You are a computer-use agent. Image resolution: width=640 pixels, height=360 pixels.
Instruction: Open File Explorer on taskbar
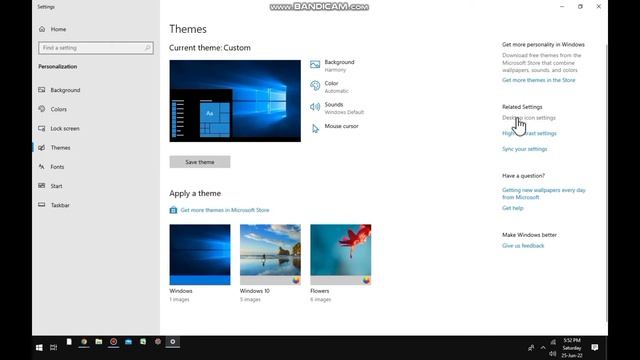(x=99, y=342)
